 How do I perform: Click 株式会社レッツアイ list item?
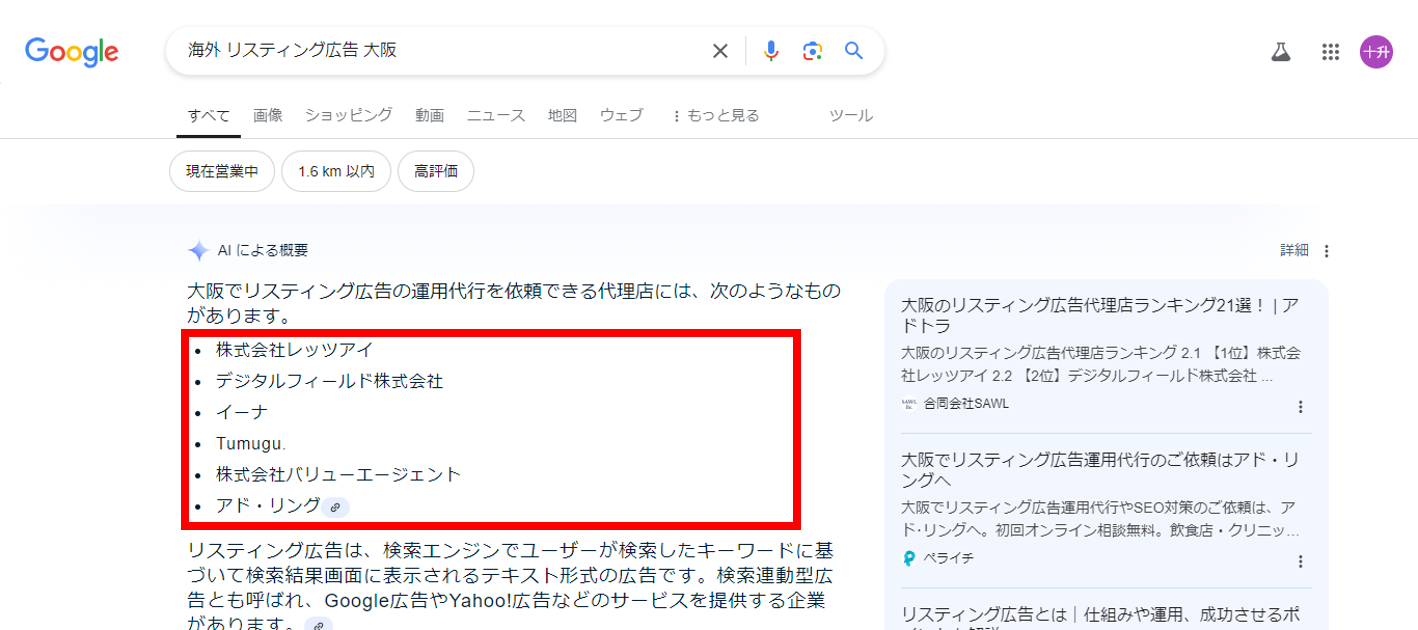[x=295, y=350]
